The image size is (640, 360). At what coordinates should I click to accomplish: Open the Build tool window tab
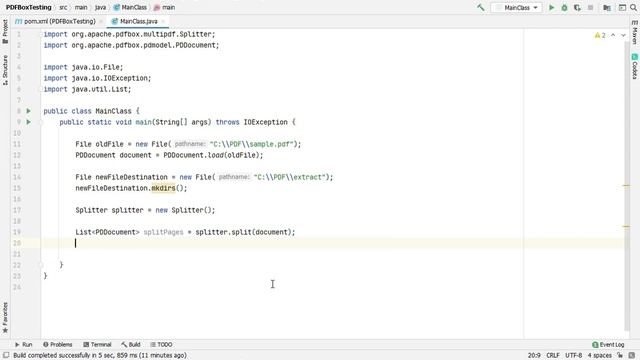pos(131,344)
